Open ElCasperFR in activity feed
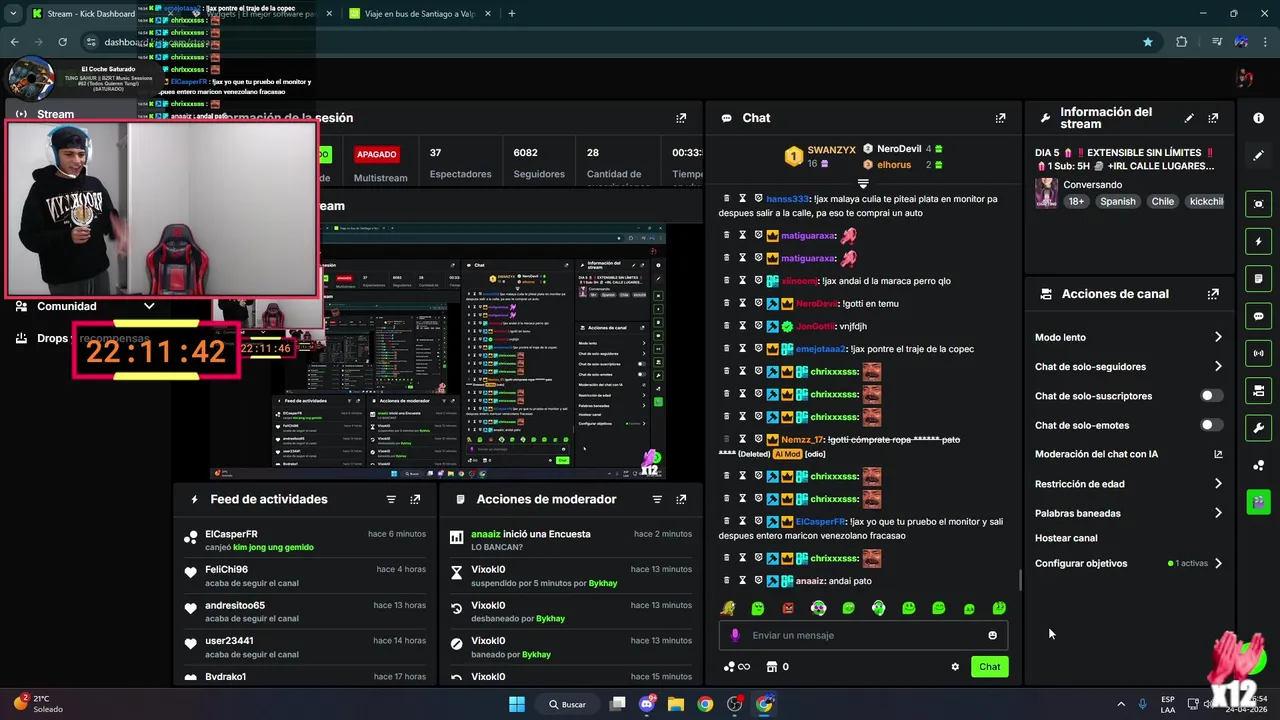 pyautogui.click(x=231, y=534)
